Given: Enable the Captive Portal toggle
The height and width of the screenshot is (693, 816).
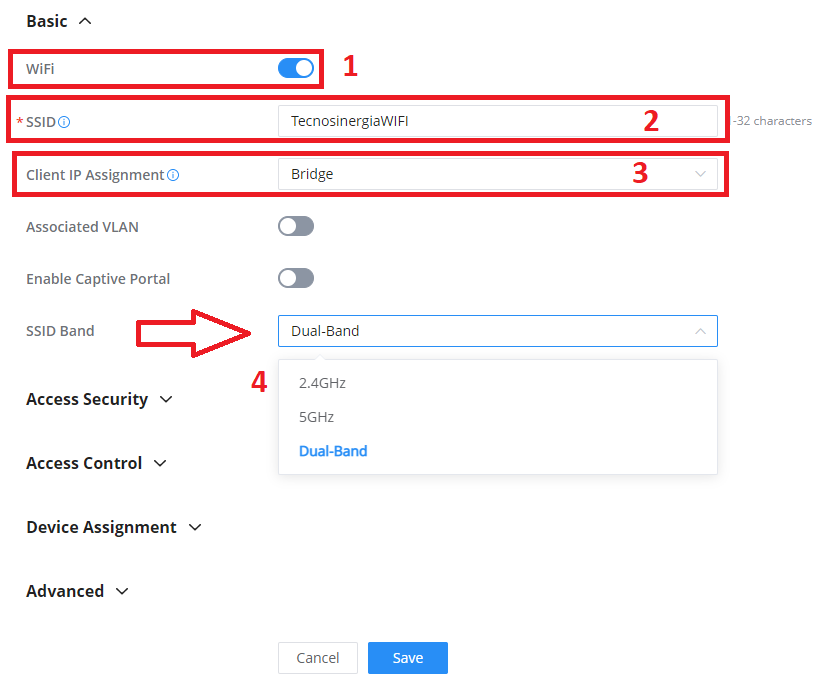Looking at the screenshot, I should (x=295, y=278).
